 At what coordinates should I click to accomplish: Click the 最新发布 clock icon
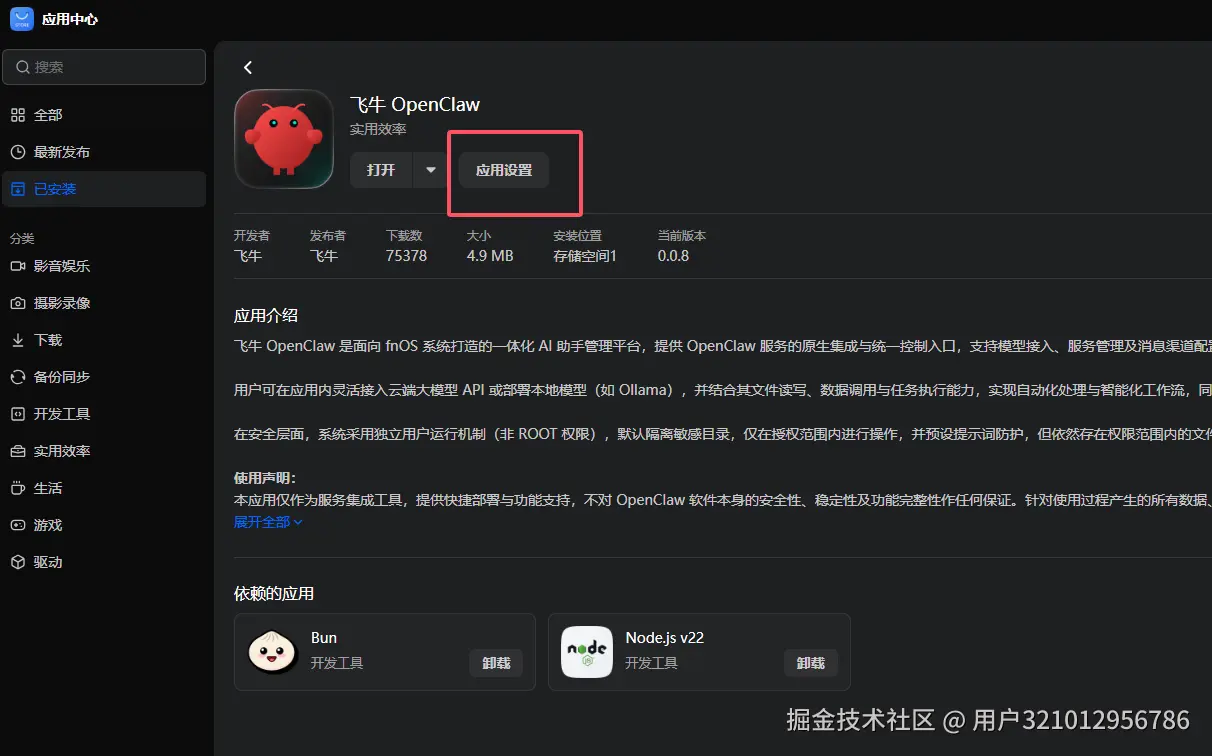pyautogui.click(x=18, y=152)
